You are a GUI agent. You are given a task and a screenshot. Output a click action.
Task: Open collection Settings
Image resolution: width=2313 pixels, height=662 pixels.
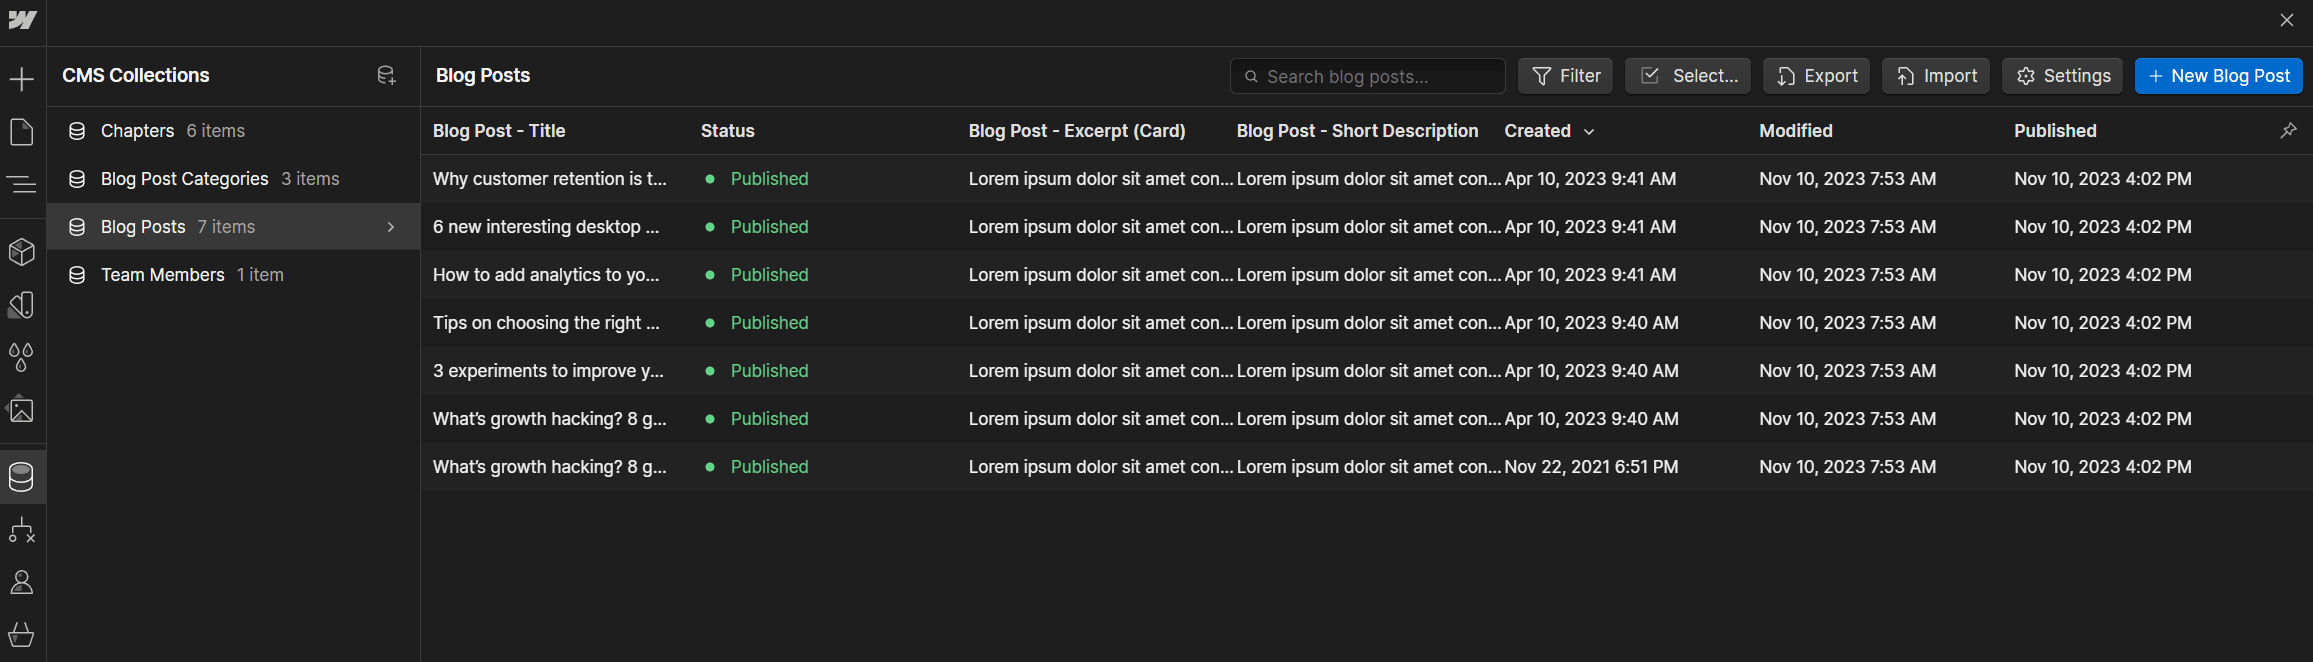click(x=2062, y=76)
